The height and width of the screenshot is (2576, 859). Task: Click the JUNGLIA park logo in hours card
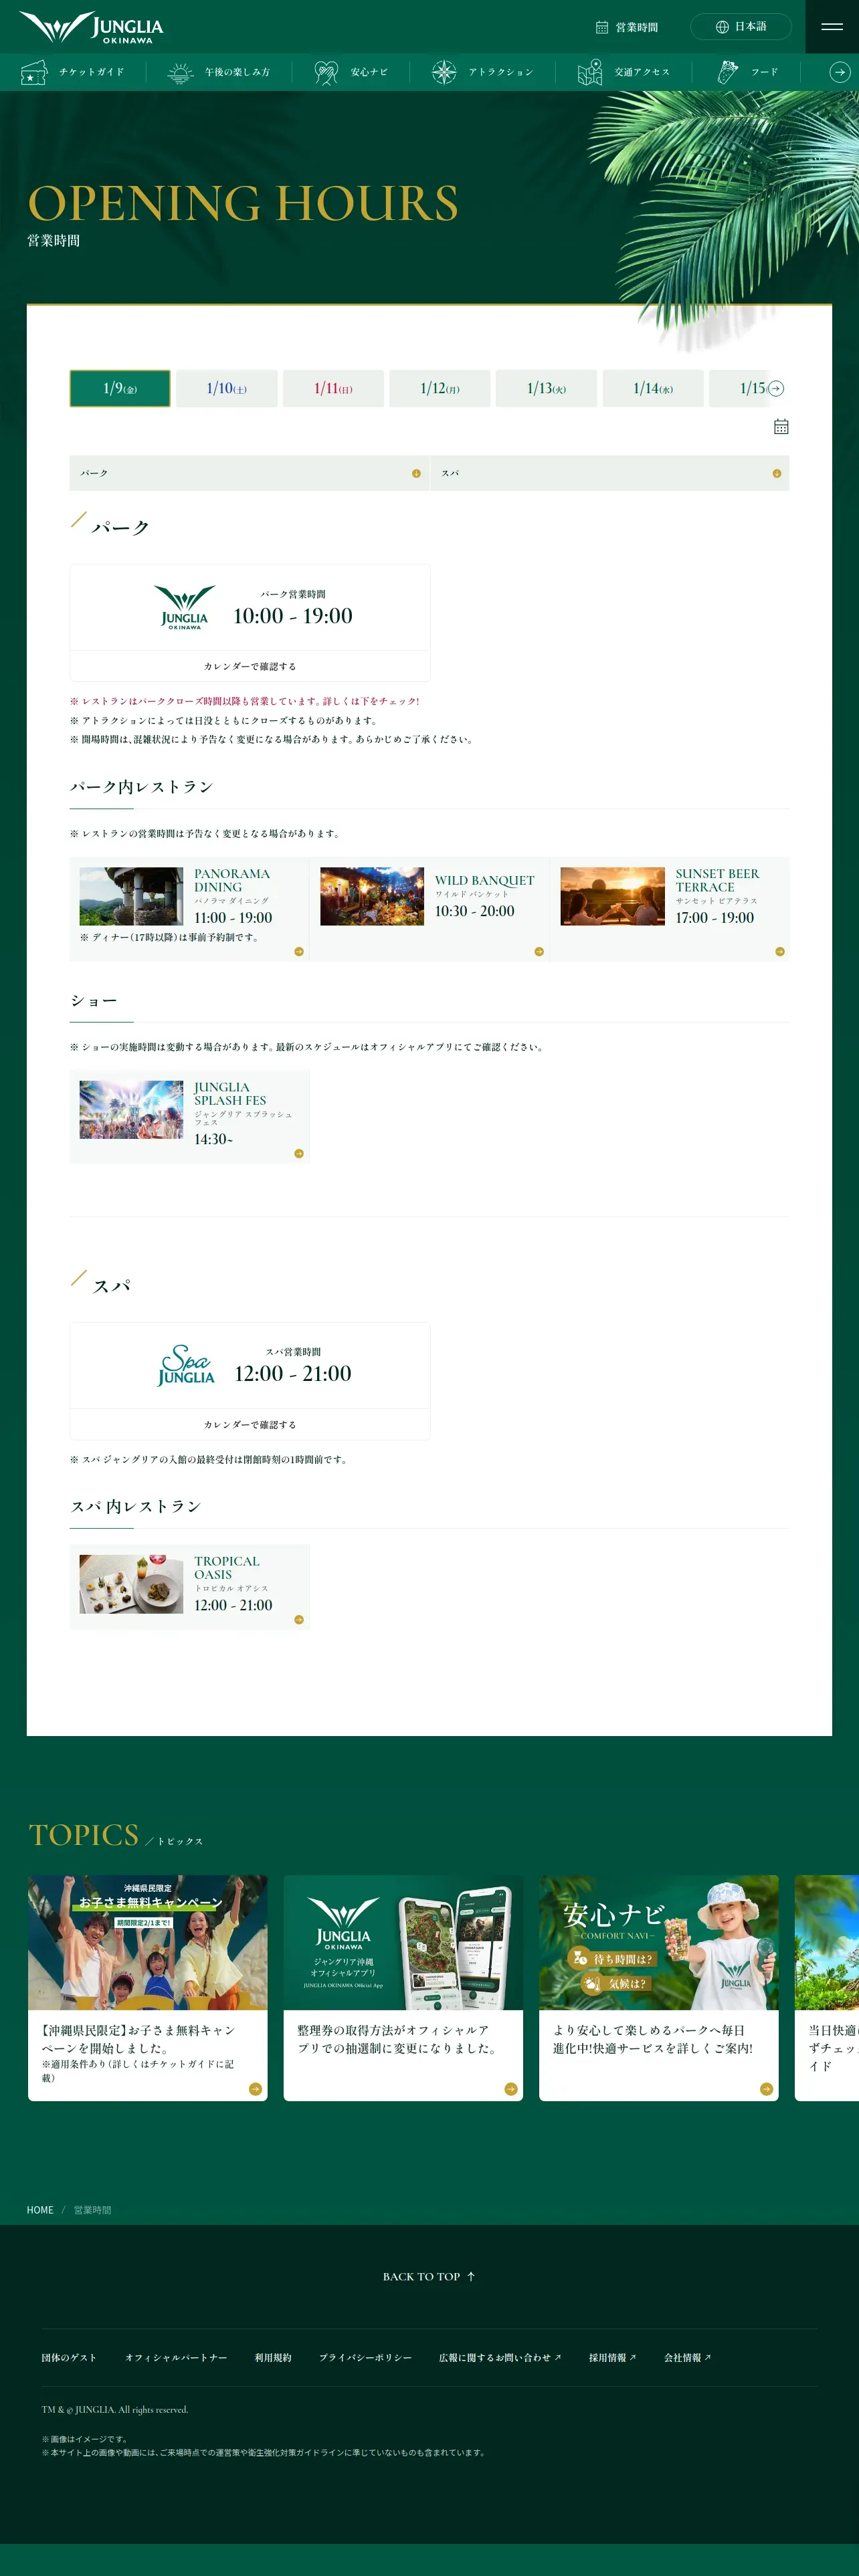[185, 607]
